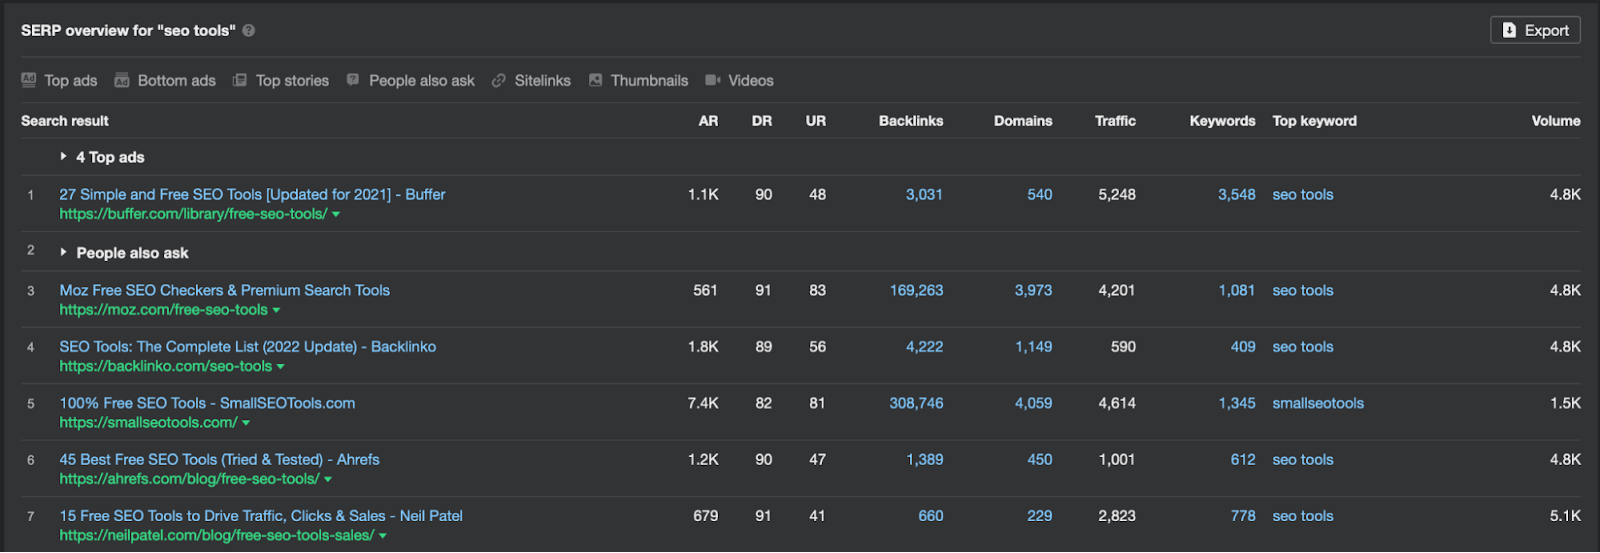
Task: Click the People also ask feature icon
Action: click(x=353, y=80)
